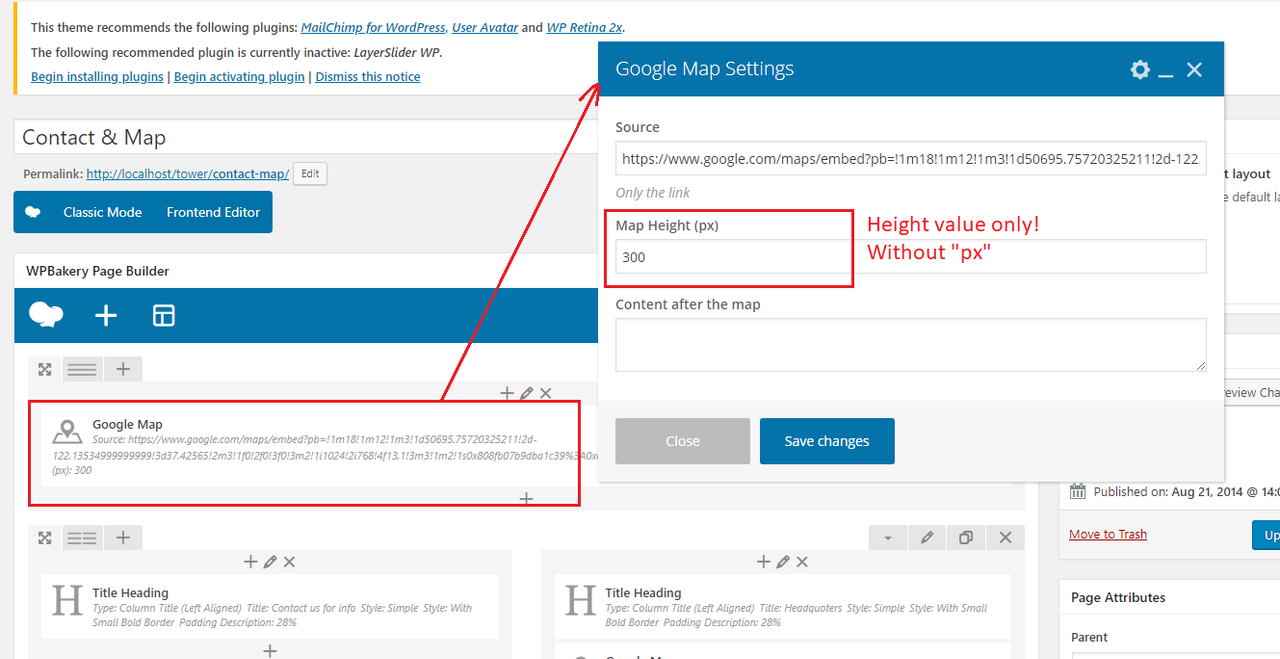
Task: Dismiss this notice link
Action: click(x=368, y=77)
